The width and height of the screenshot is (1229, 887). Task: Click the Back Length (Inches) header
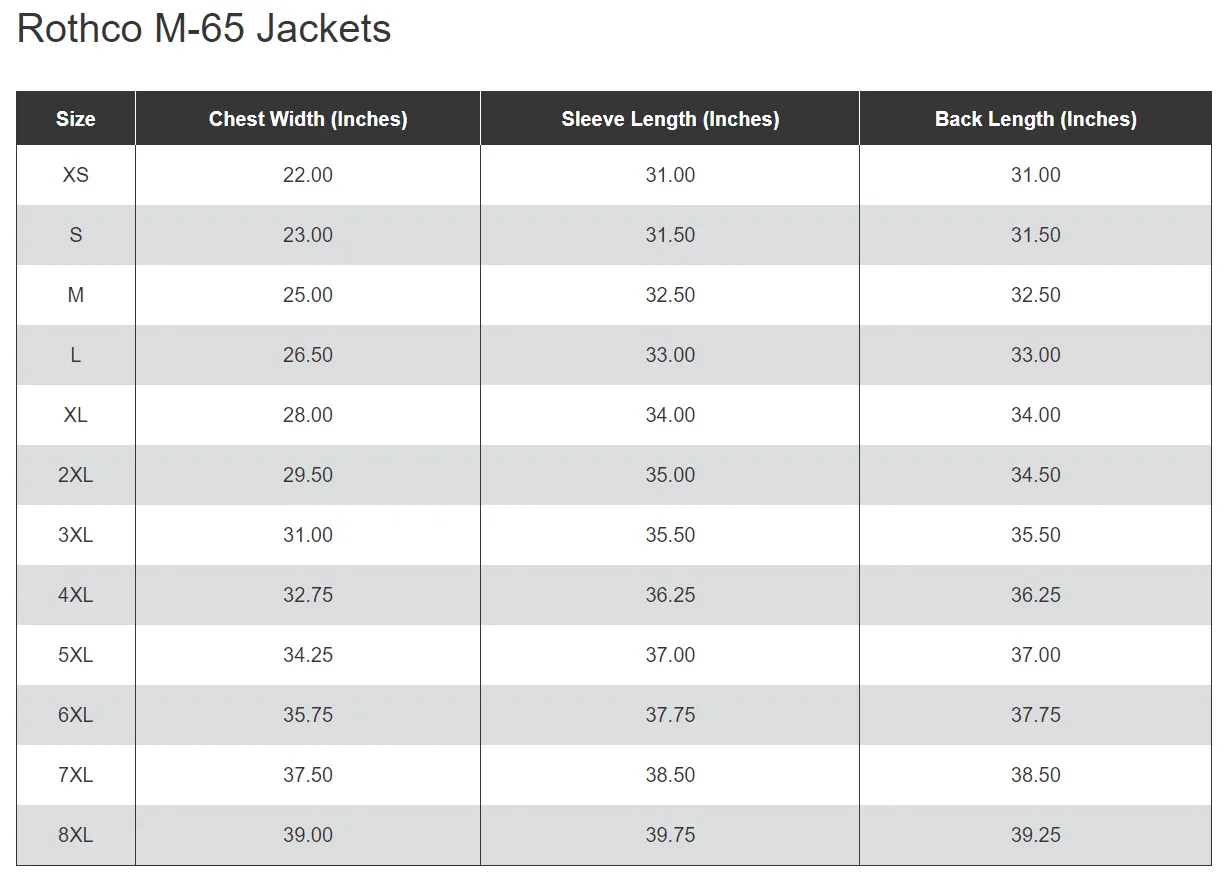(x=1036, y=119)
